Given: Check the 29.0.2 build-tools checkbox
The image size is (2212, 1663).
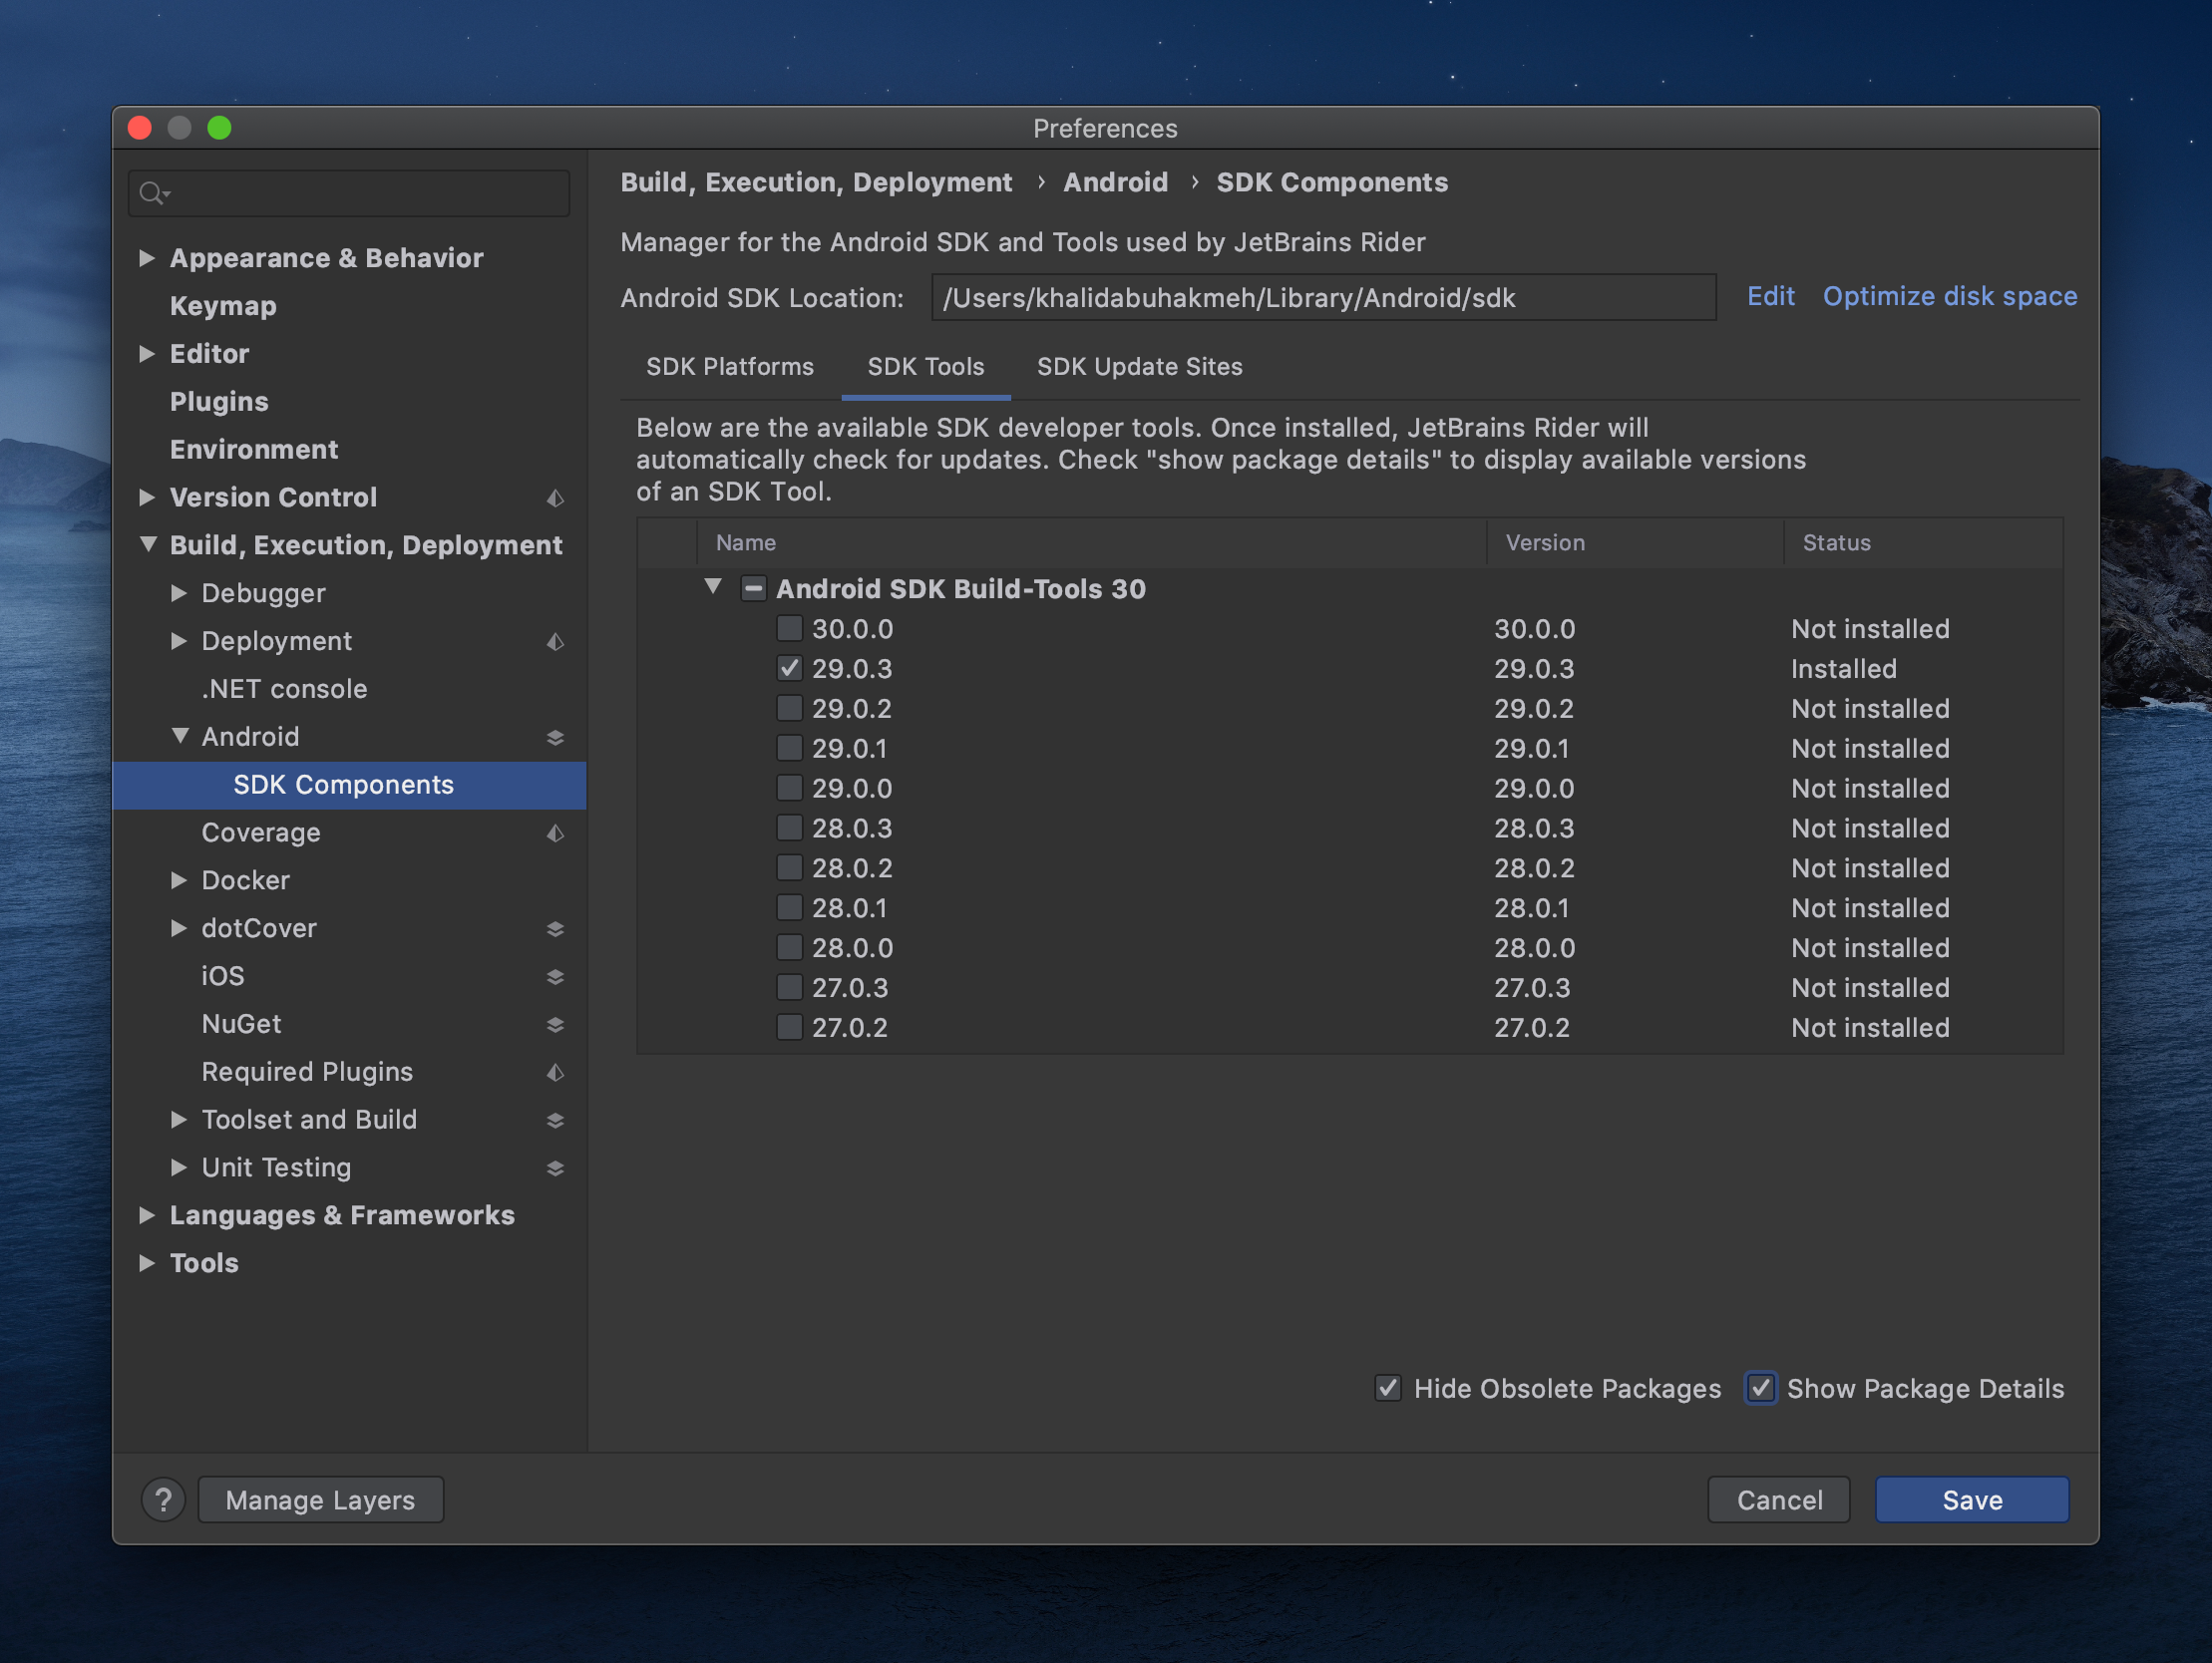Looking at the screenshot, I should click(790, 708).
